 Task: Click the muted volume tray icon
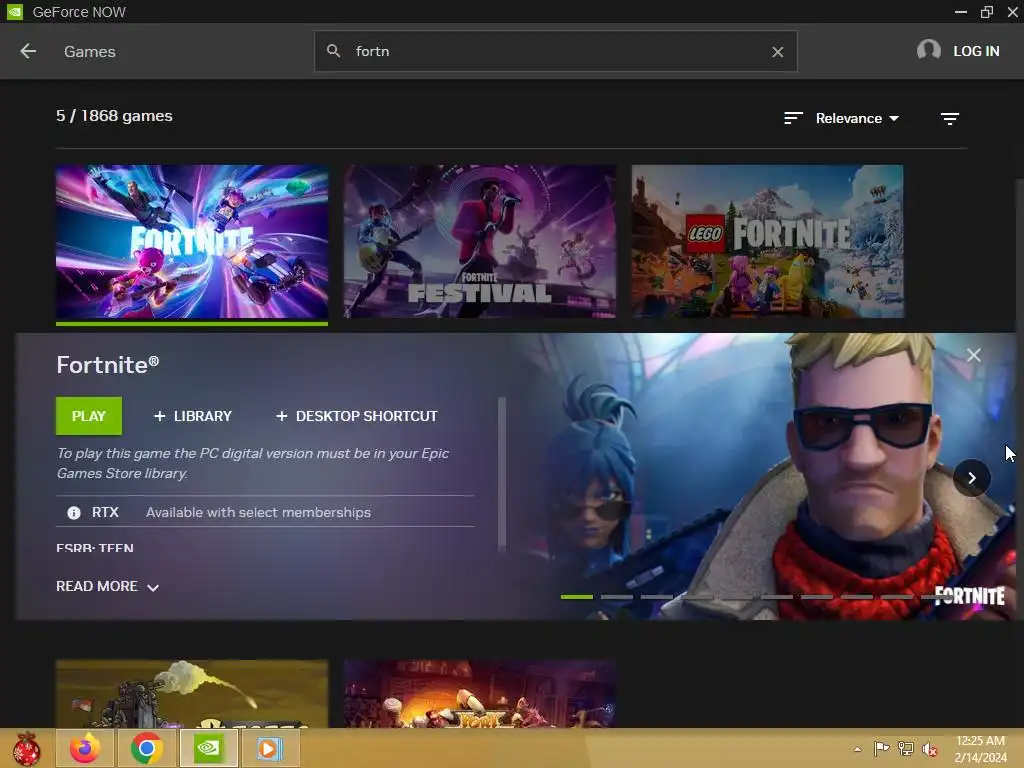[x=930, y=749]
